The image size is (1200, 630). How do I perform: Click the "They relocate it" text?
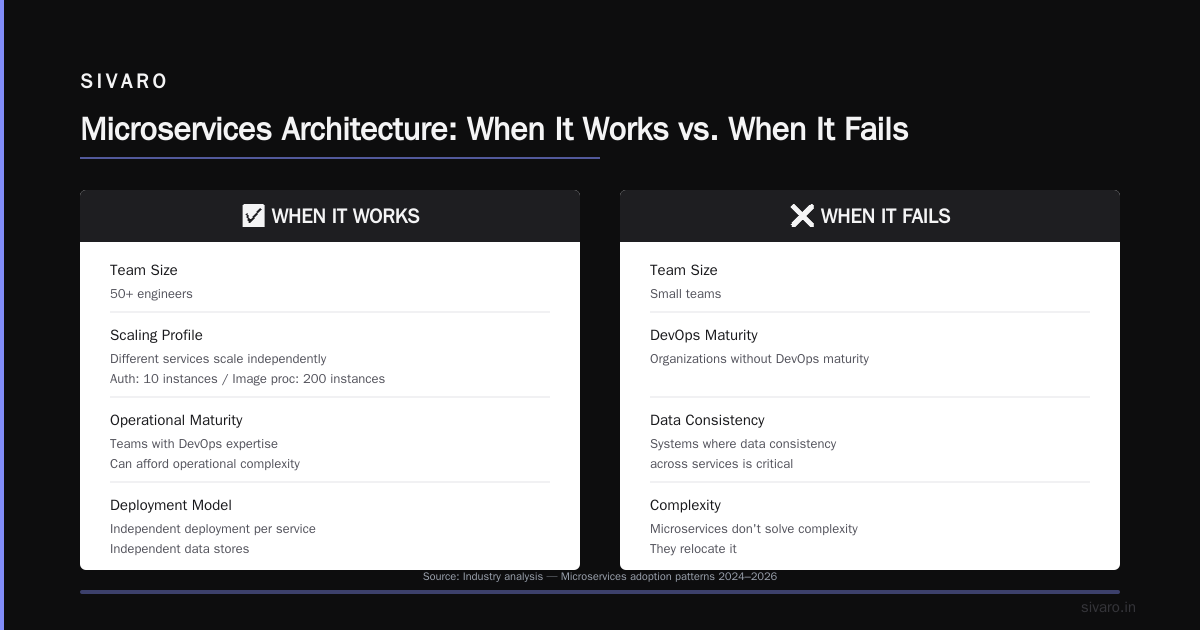point(694,549)
